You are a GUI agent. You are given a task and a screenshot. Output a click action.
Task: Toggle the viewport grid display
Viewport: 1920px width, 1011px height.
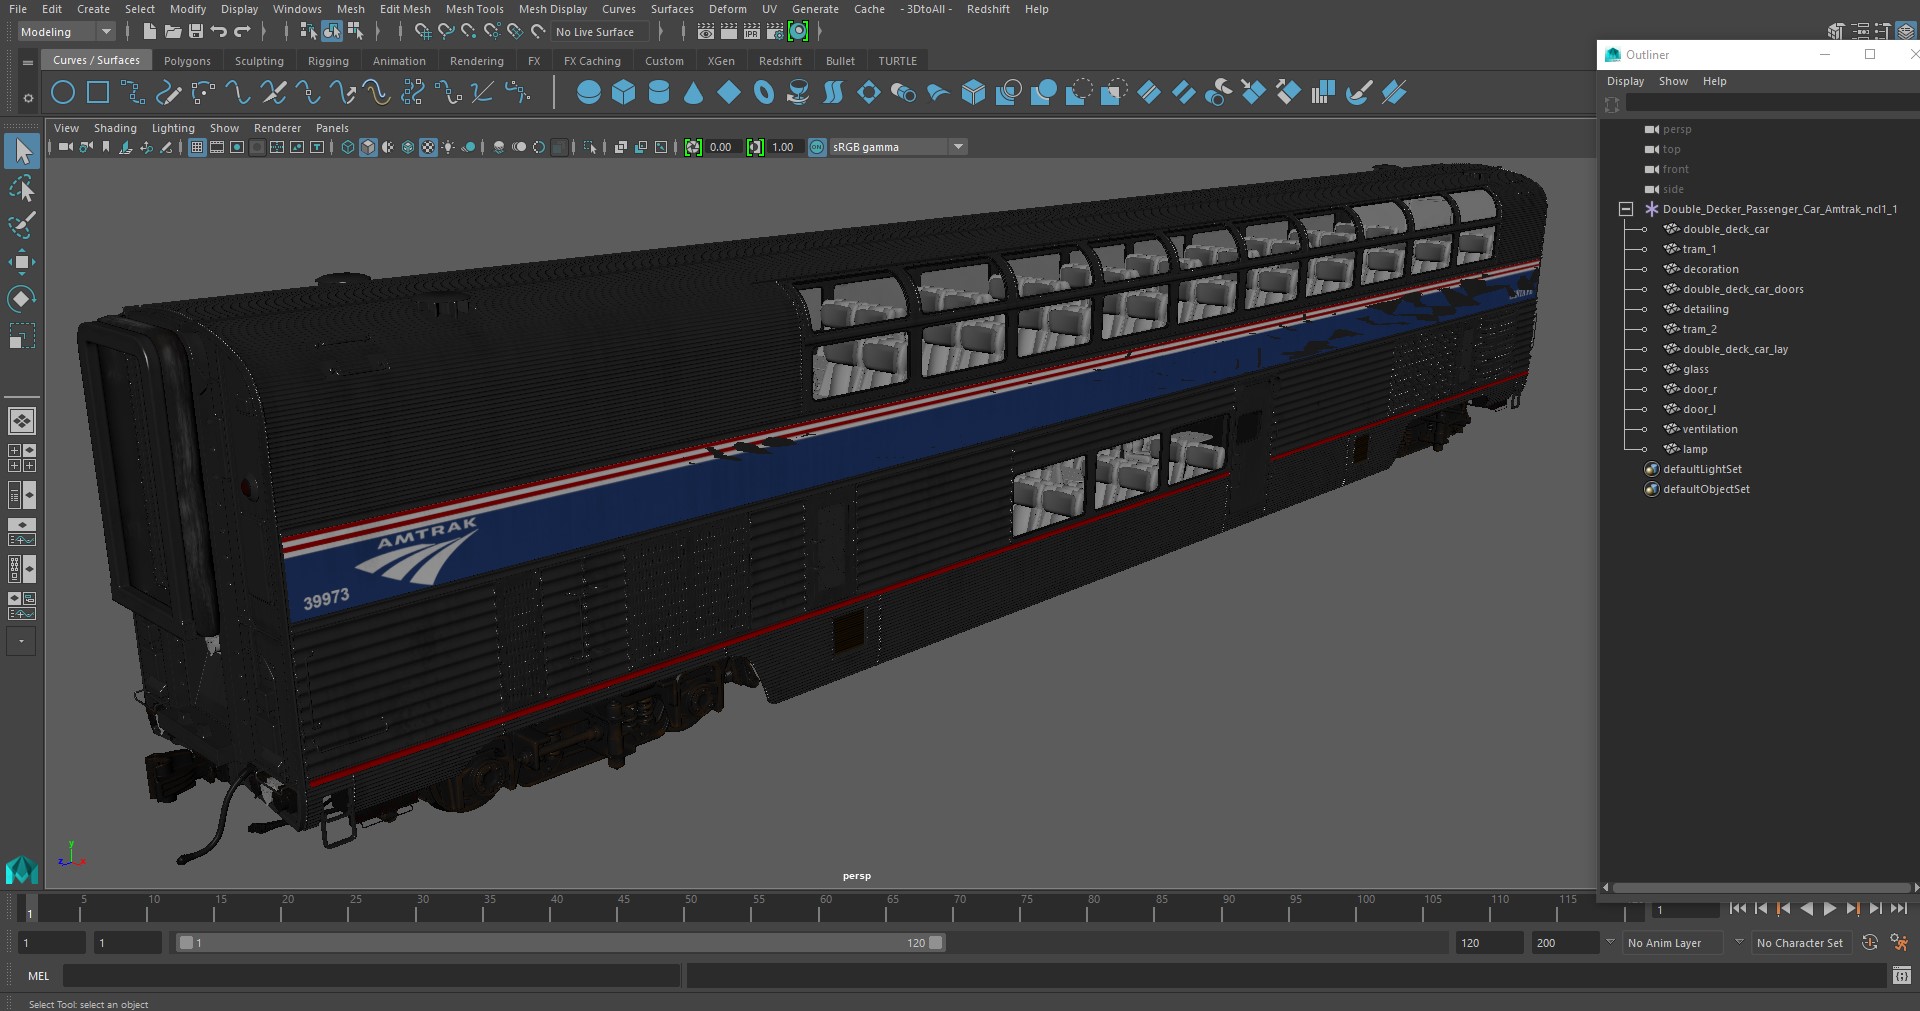pos(197,147)
